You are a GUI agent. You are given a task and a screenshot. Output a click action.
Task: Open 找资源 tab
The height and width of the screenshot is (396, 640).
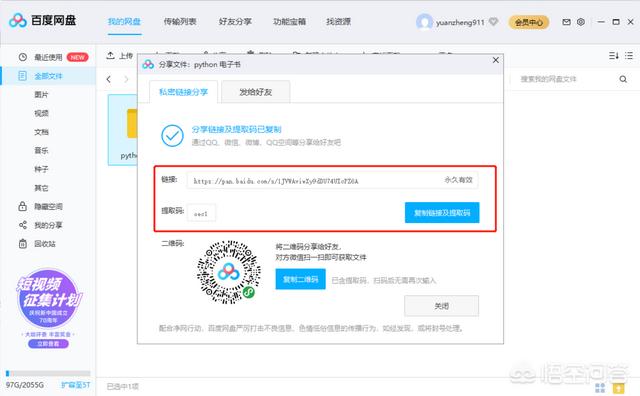(x=338, y=22)
